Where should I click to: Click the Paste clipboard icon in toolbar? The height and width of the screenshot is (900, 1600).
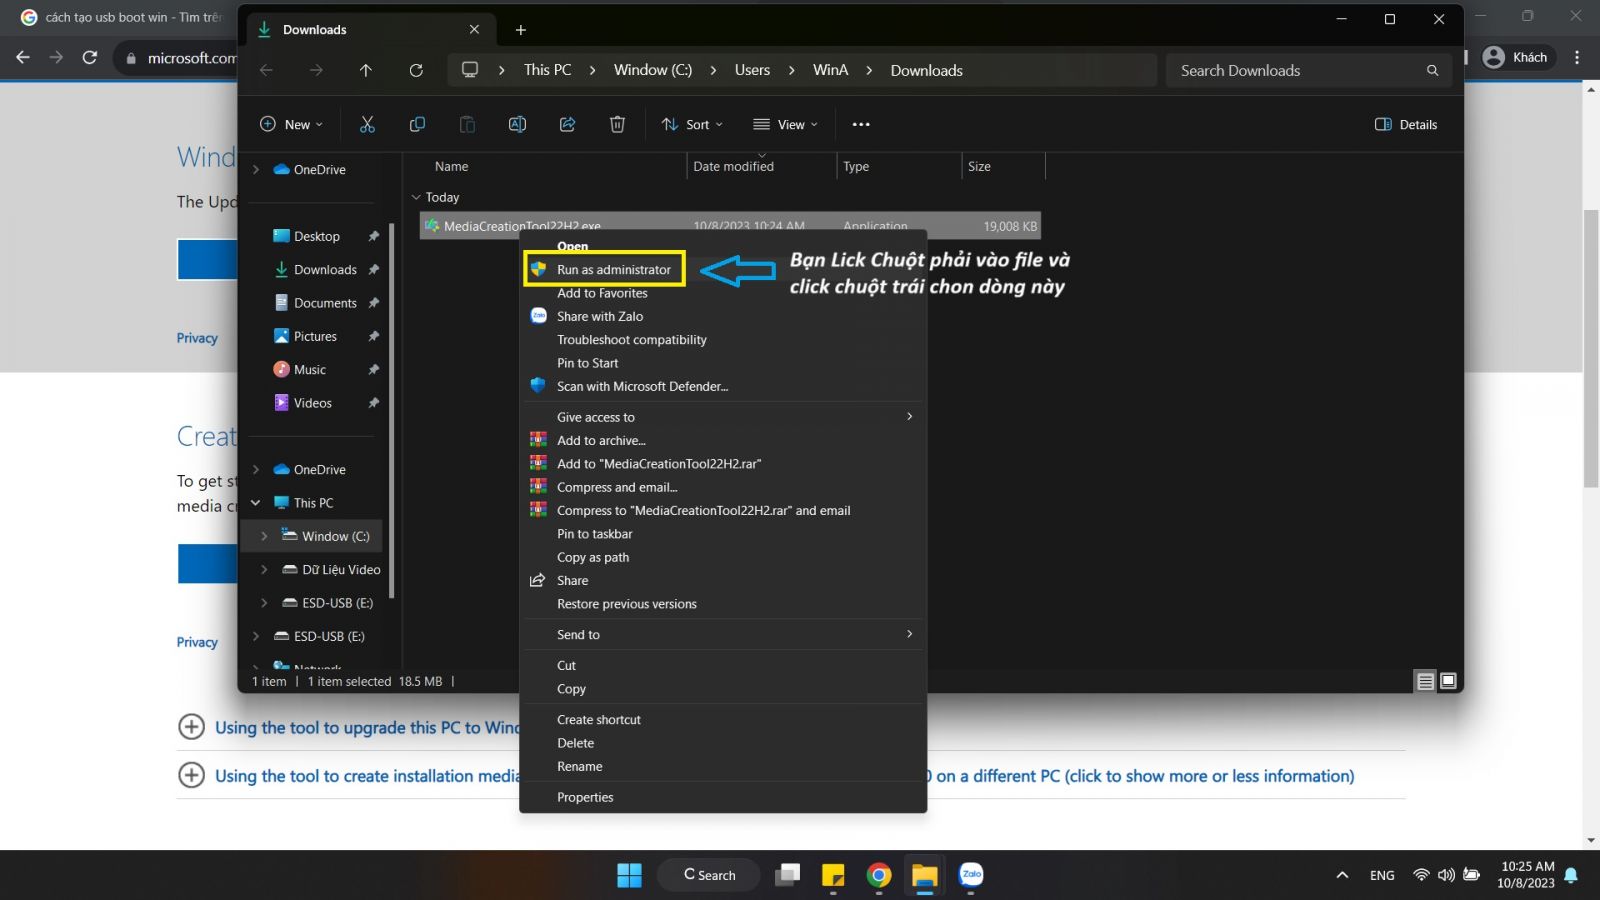coord(467,124)
